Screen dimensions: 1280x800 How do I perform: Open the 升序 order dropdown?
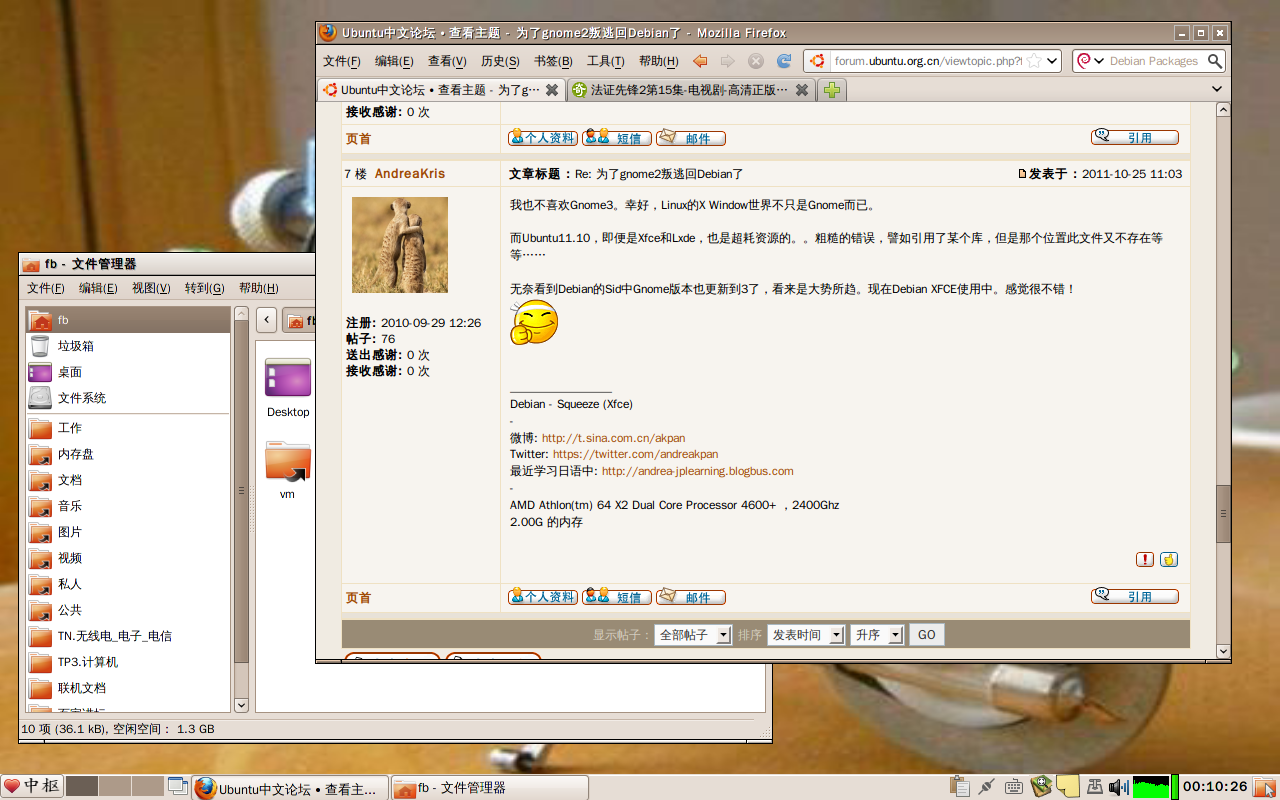[x=877, y=635]
